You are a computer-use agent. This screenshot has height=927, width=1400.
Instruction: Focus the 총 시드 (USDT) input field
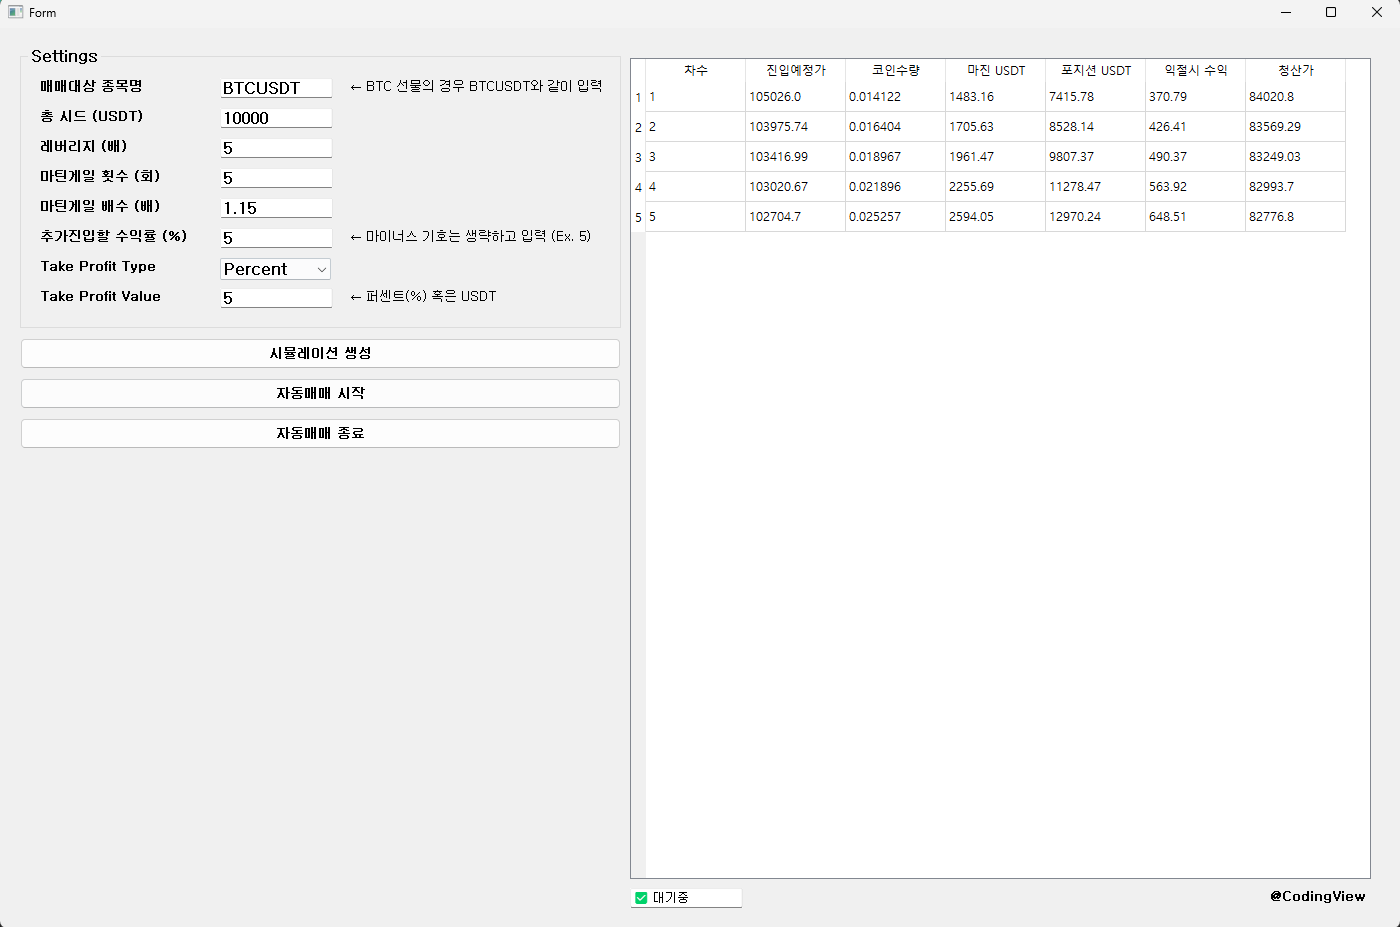[275, 118]
